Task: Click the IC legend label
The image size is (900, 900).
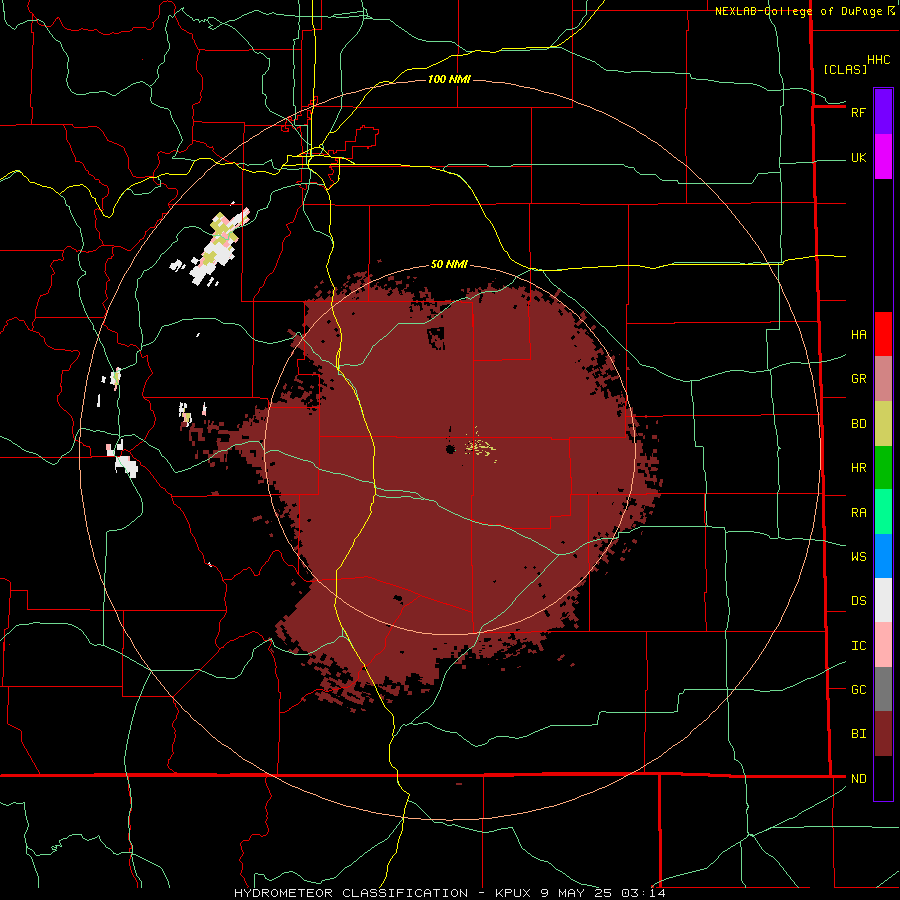Action: click(x=858, y=646)
